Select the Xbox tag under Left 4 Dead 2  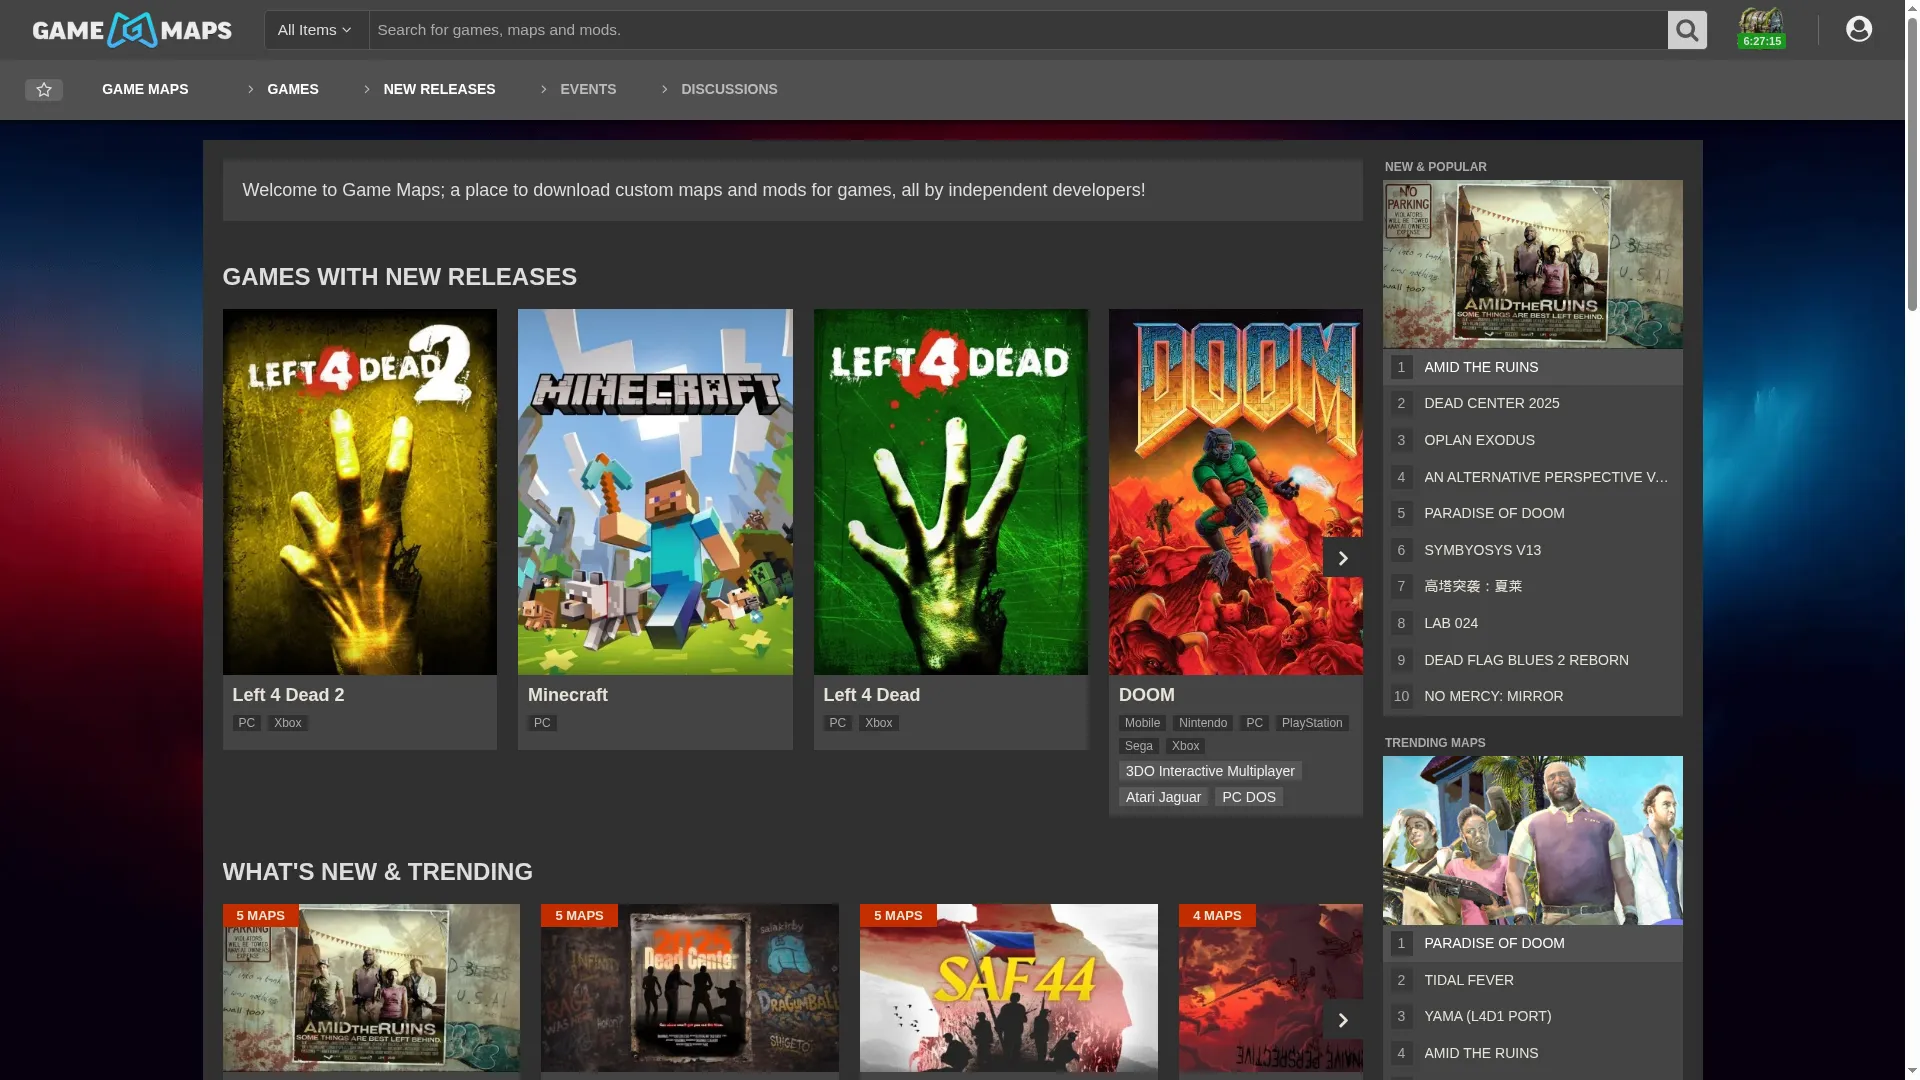tap(288, 723)
